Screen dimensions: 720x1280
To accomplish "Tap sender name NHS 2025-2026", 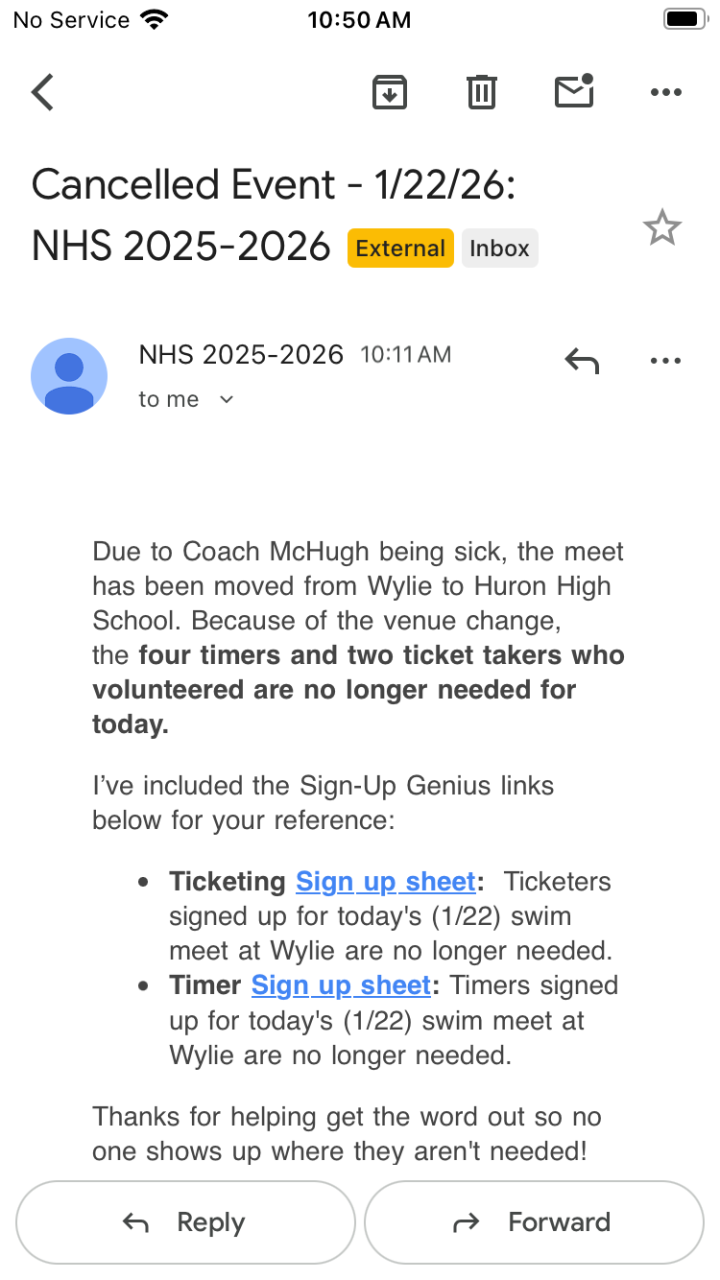I will [x=241, y=354].
